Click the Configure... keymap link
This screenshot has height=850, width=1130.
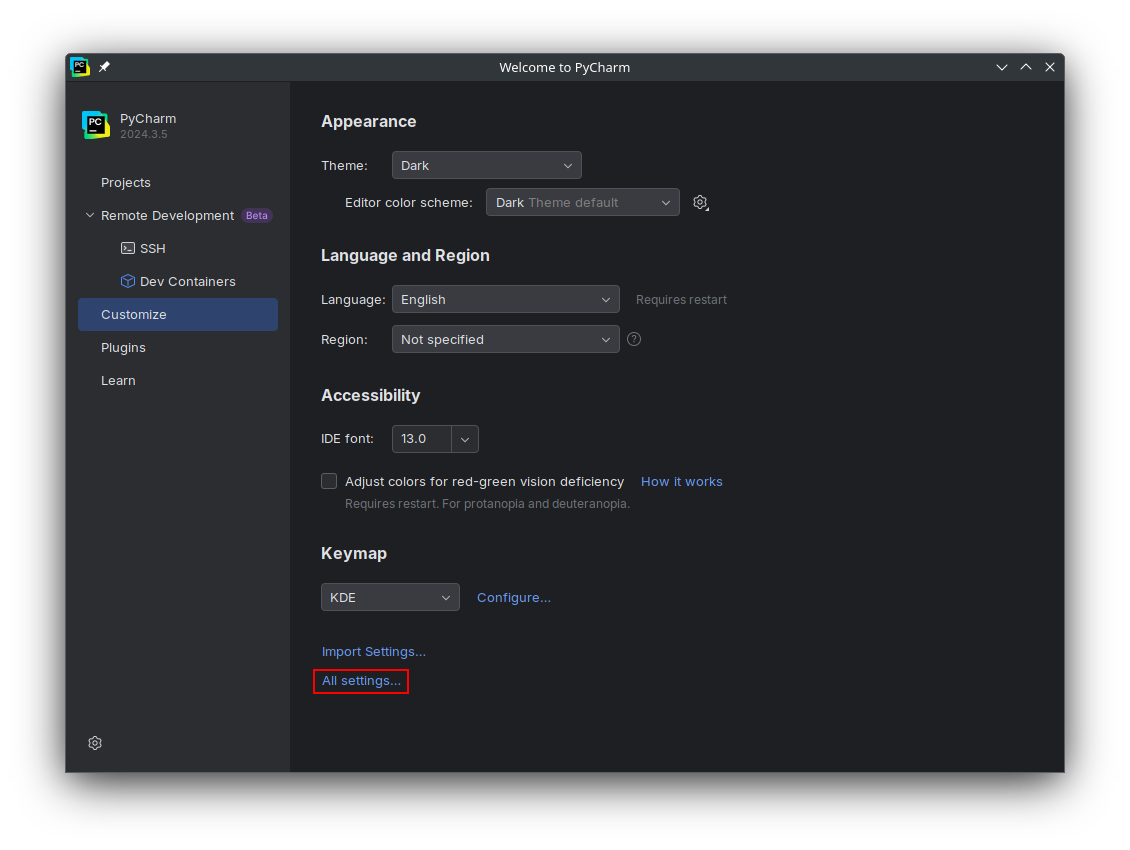(513, 597)
